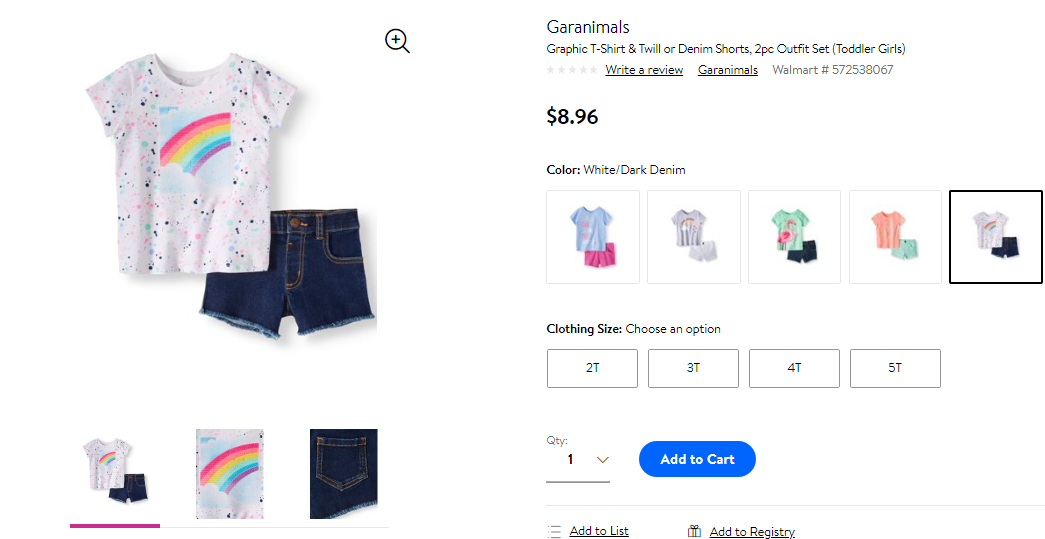
Task: Click the gift icon for registry
Action: 694,532
